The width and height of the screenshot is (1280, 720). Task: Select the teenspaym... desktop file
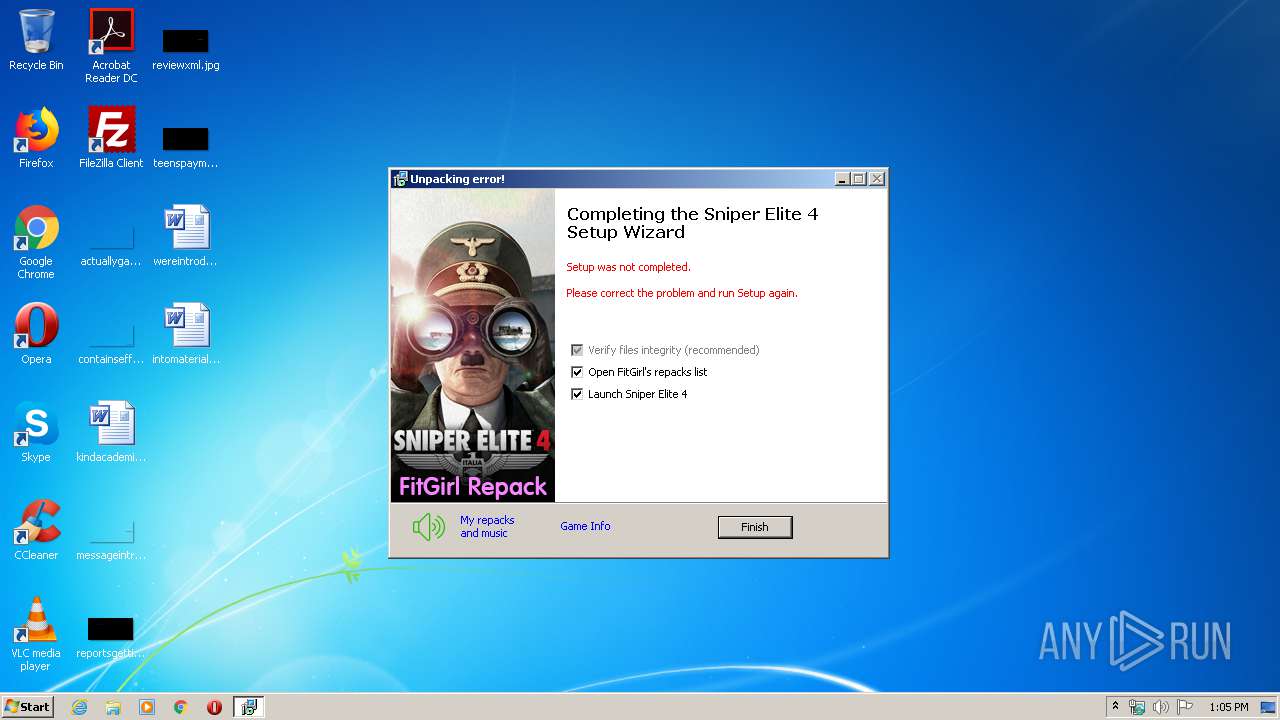(x=186, y=145)
